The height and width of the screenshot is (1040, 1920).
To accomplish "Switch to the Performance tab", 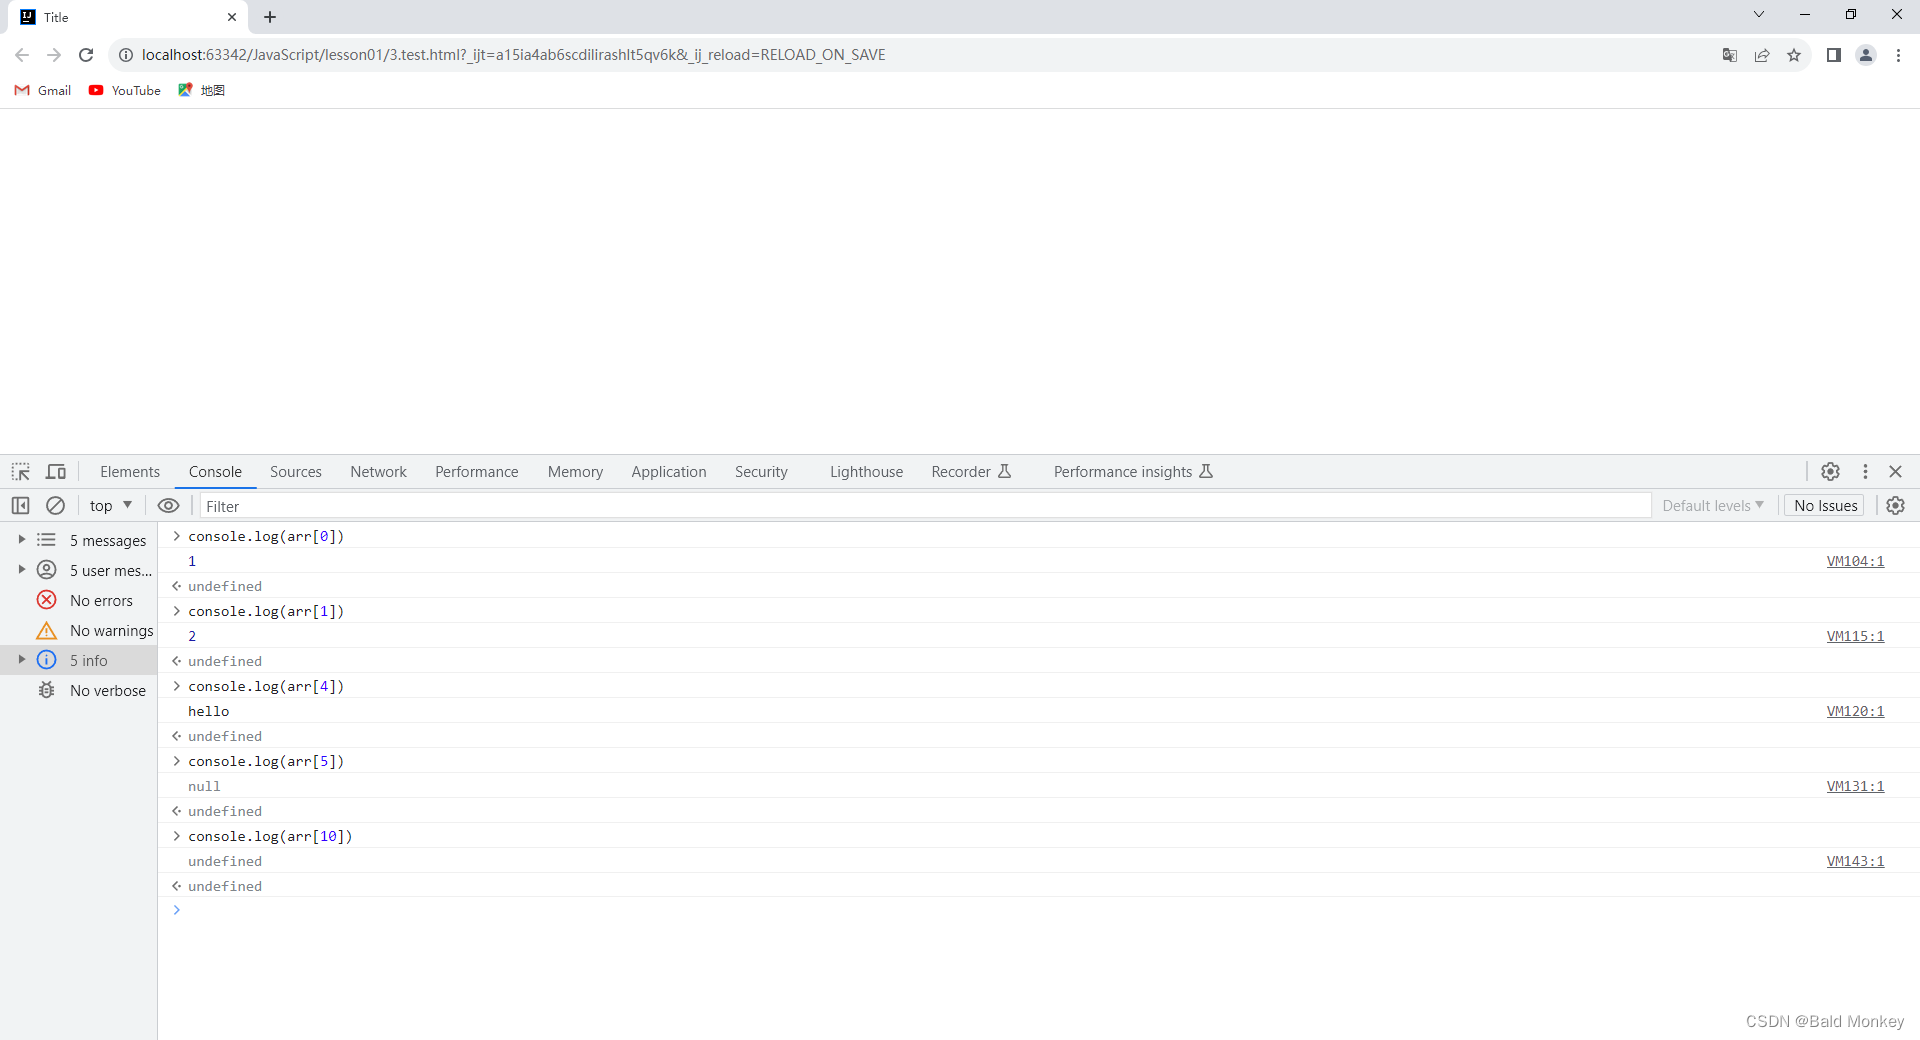I will pyautogui.click(x=476, y=472).
